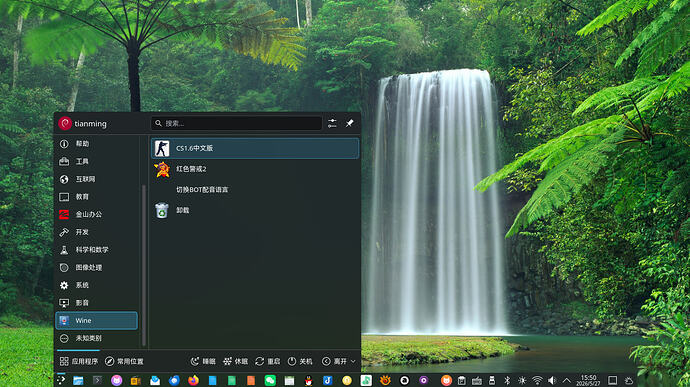Open the 开发 category
Screen dimensions: 690x387
tap(96, 232)
